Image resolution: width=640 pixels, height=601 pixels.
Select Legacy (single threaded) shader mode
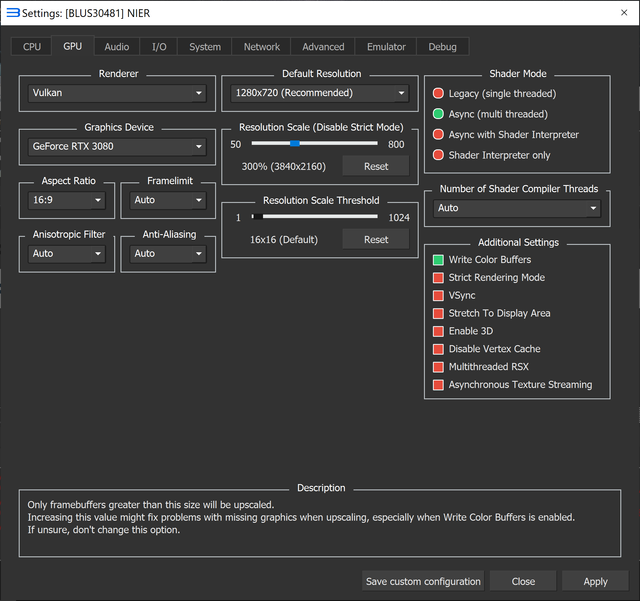click(494, 93)
